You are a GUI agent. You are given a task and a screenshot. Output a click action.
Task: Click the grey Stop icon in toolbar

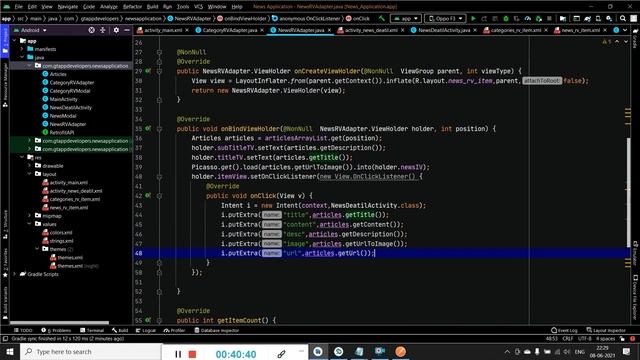tap(549, 18)
